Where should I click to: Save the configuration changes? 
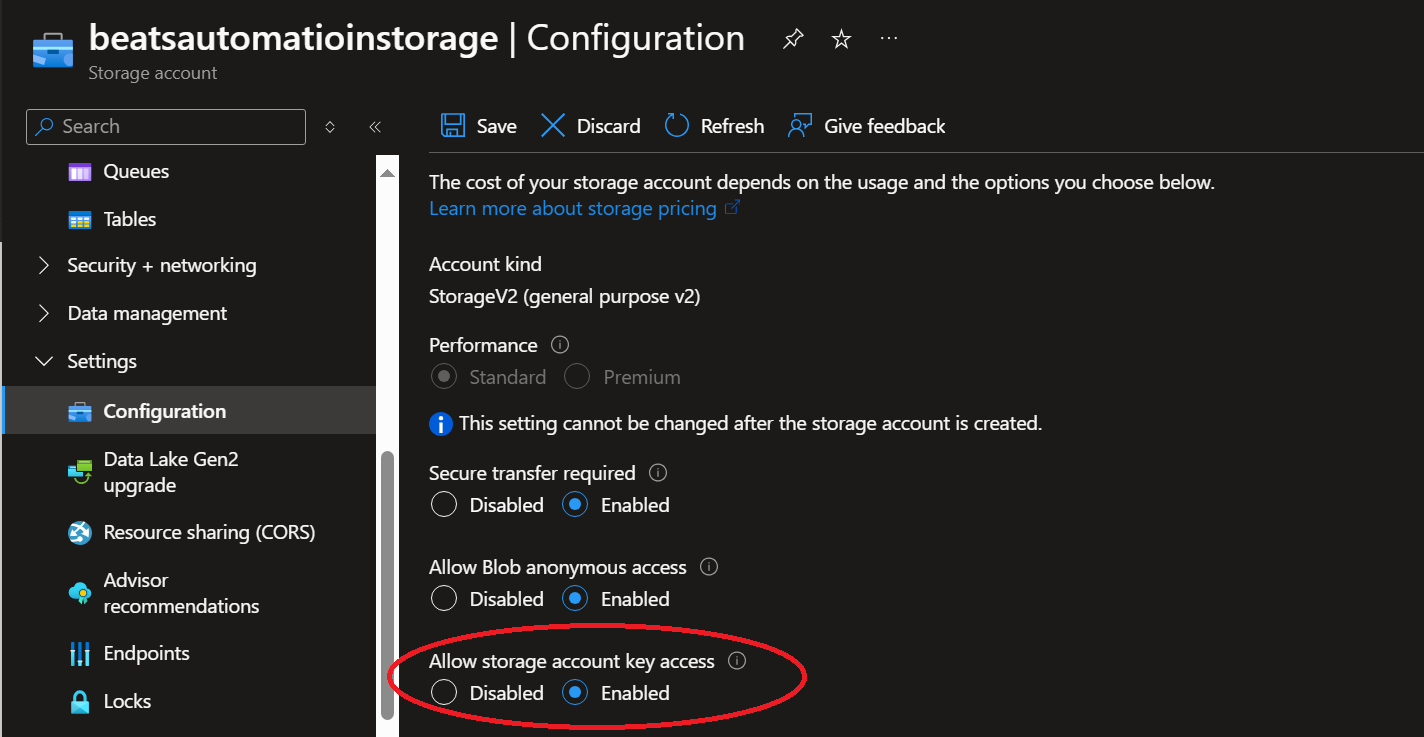tap(479, 126)
